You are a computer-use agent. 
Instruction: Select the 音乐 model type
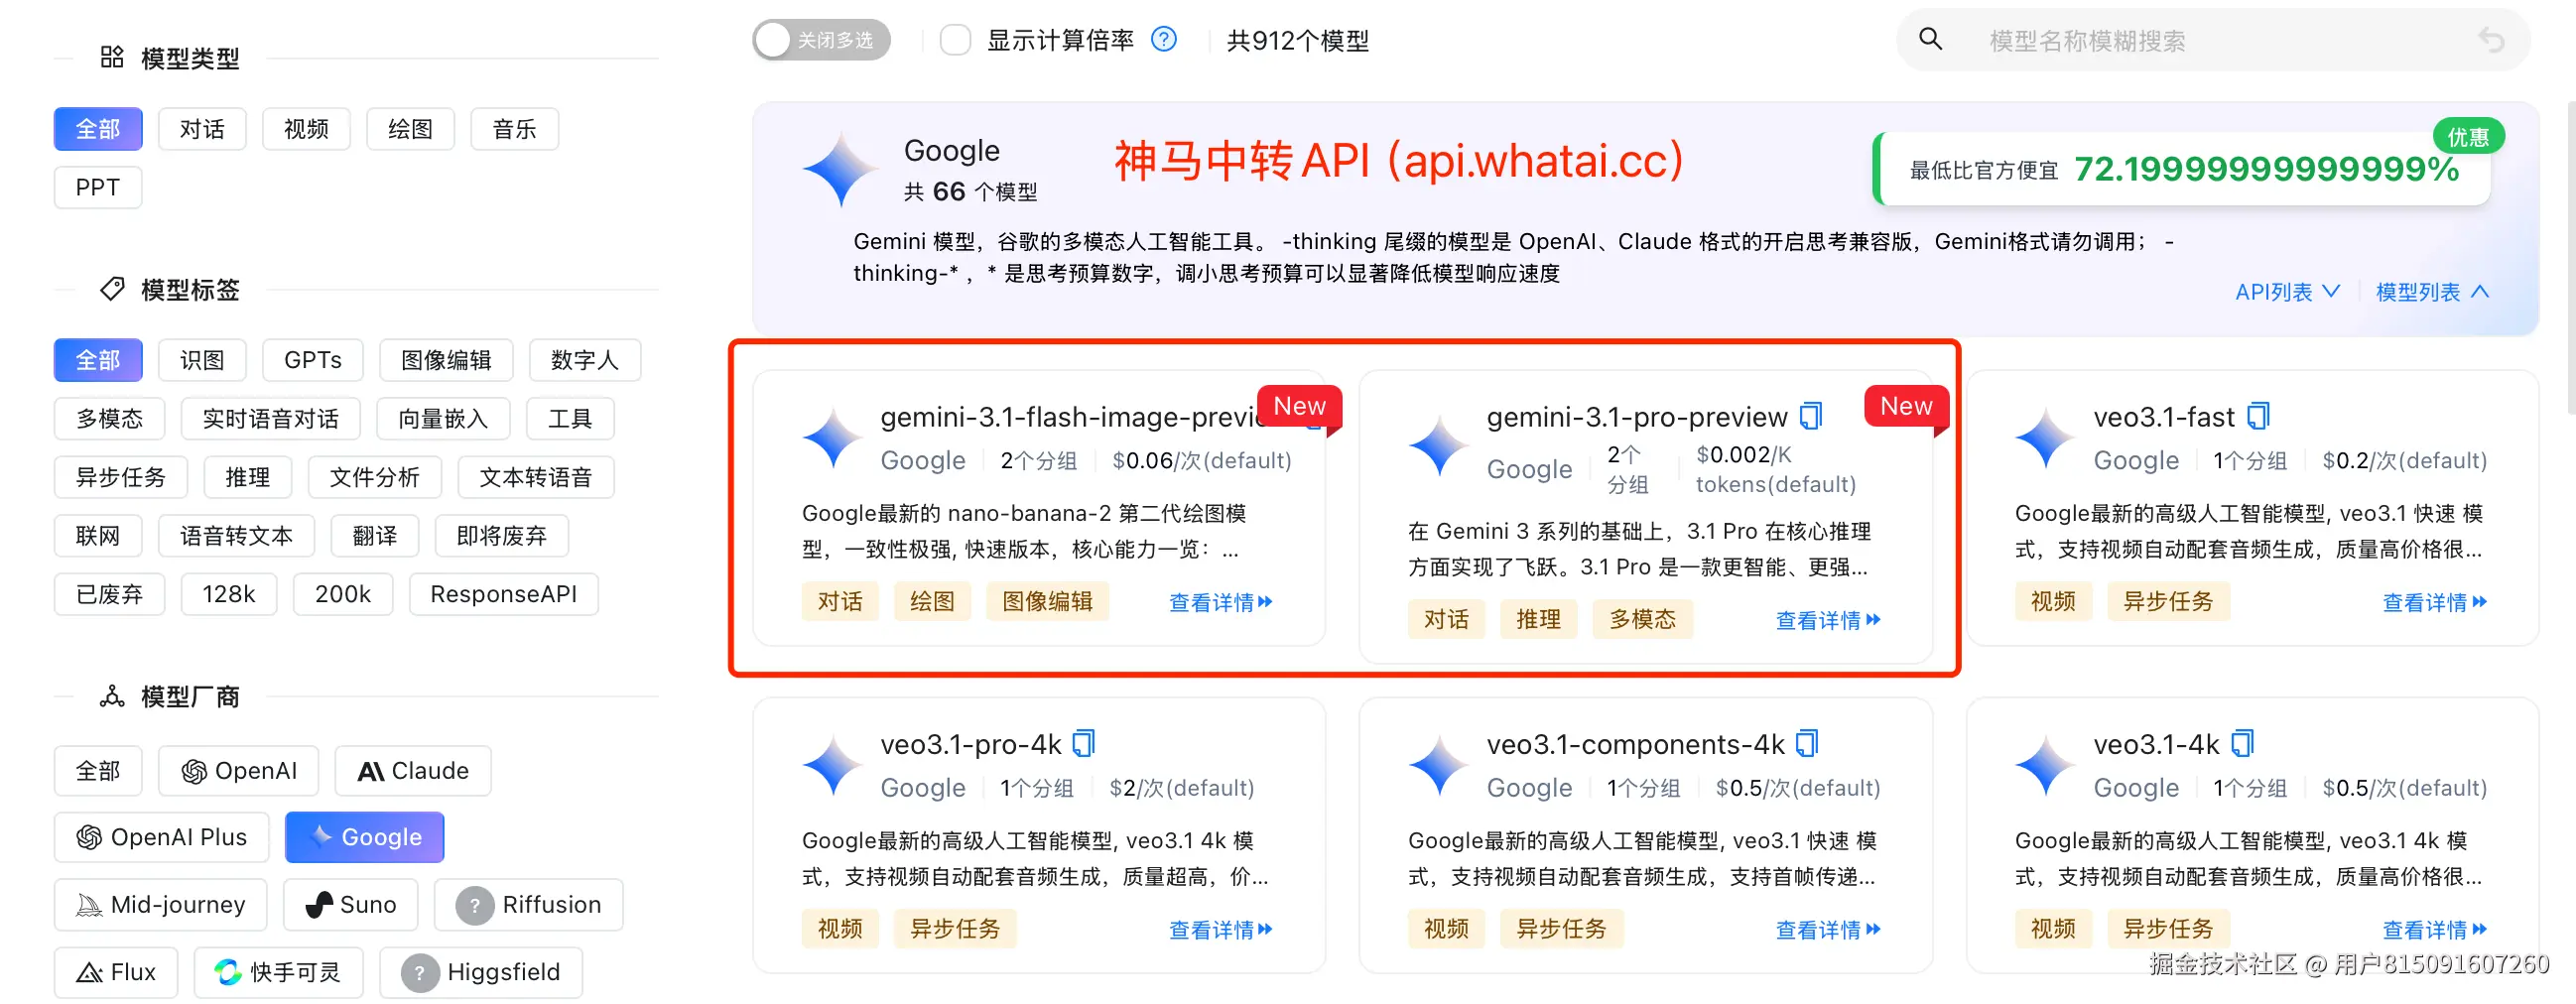click(x=514, y=129)
